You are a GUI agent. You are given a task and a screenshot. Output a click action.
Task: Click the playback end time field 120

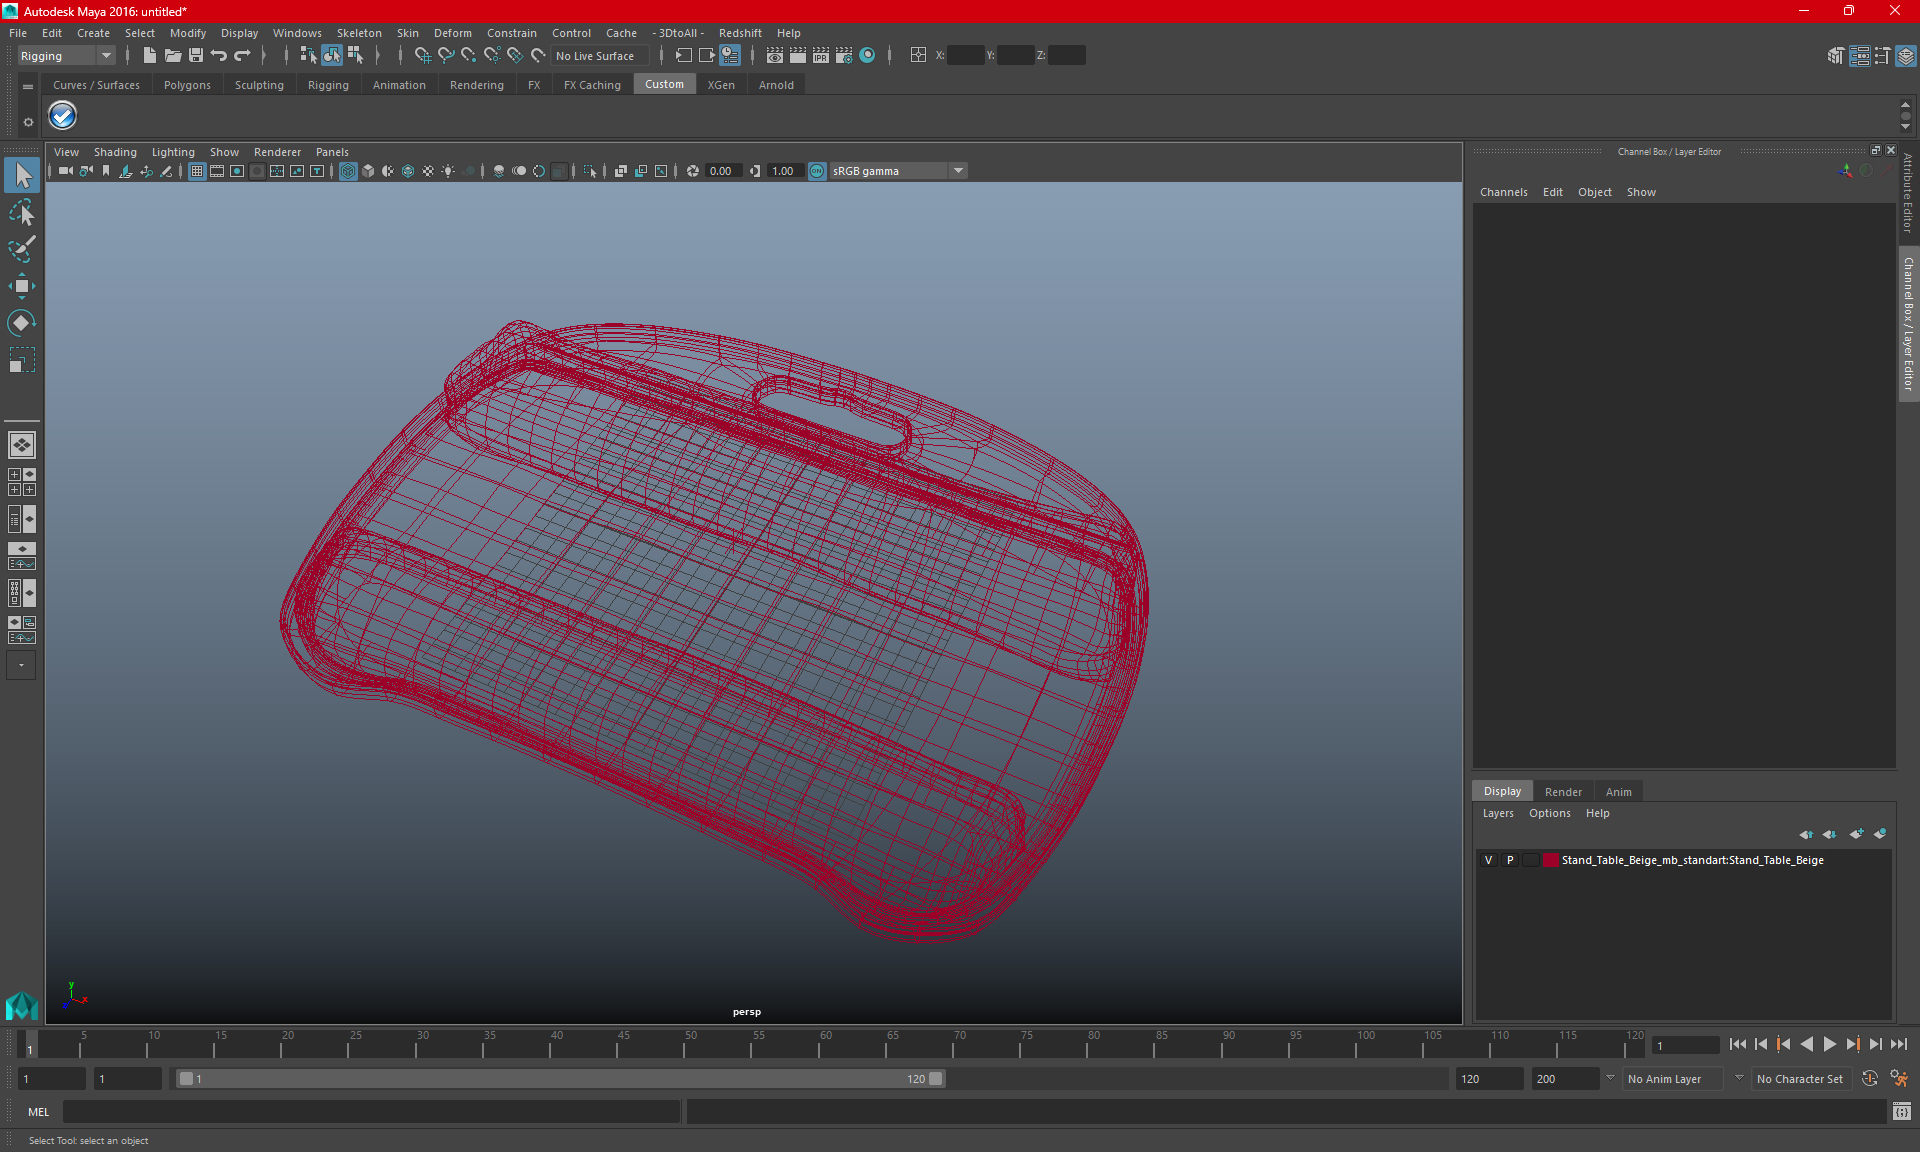point(1489,1079)
